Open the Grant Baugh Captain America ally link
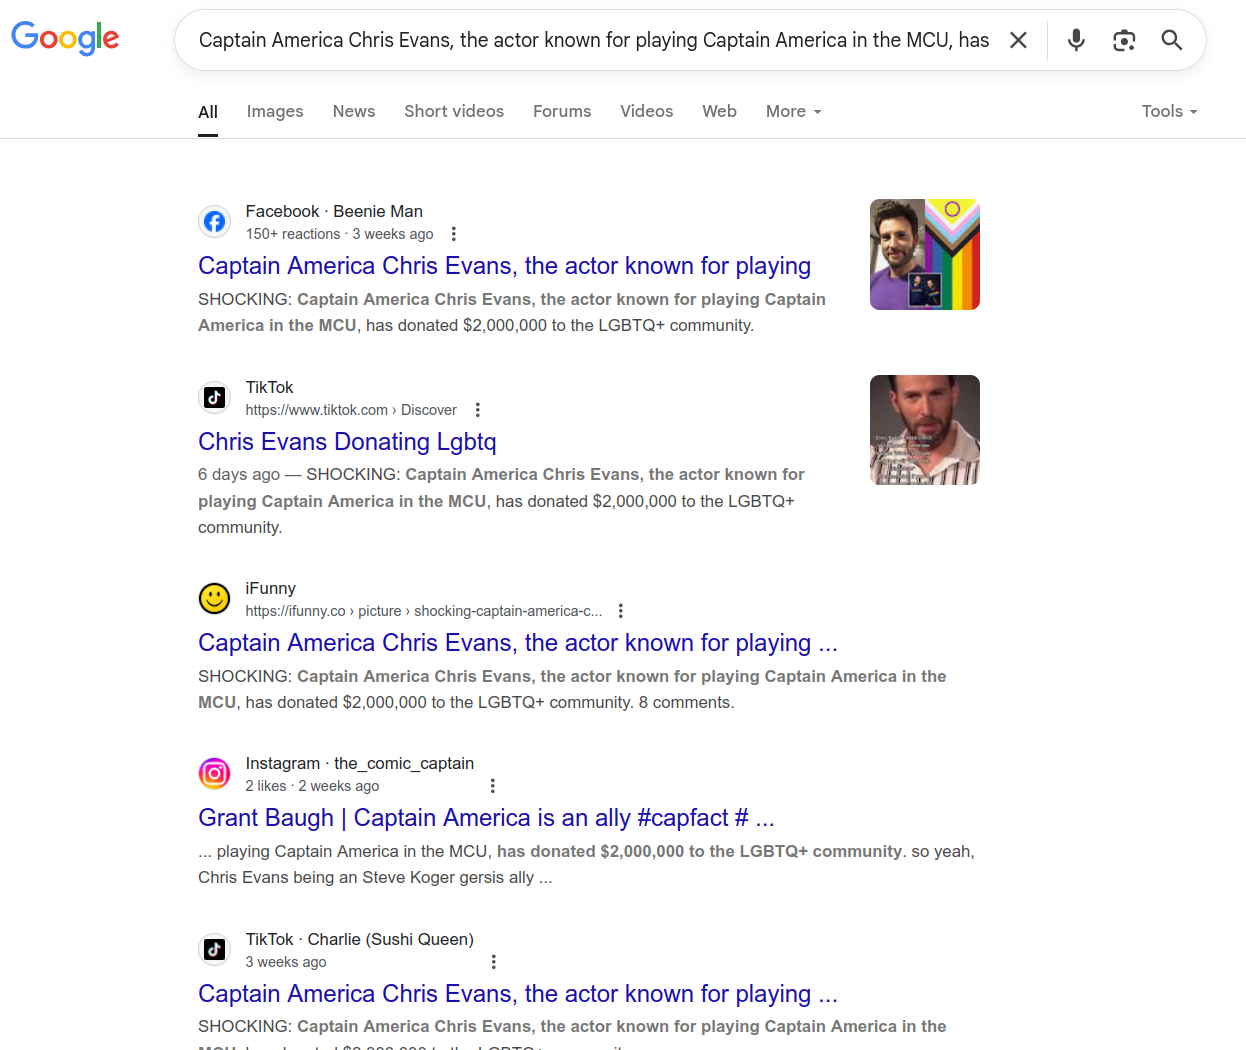The image size is (1246, 1050). pyautogui.click(x=486, y=818)
